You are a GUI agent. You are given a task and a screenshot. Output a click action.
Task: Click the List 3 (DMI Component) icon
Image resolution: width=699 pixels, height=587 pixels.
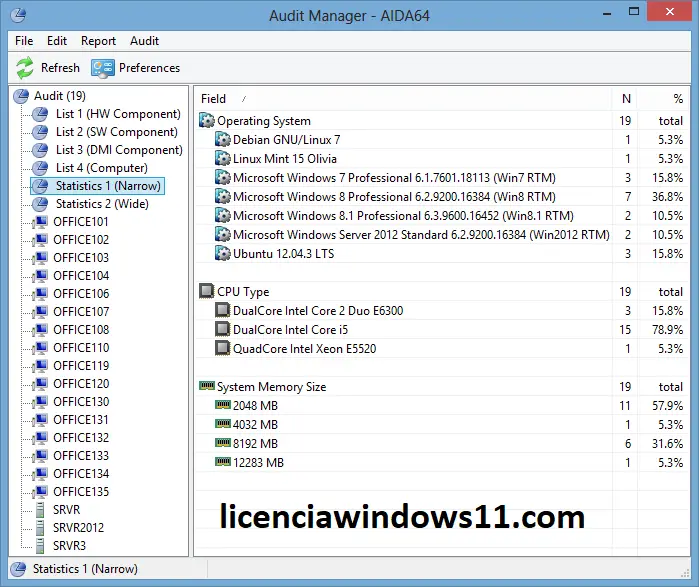[x=40, y=150]
